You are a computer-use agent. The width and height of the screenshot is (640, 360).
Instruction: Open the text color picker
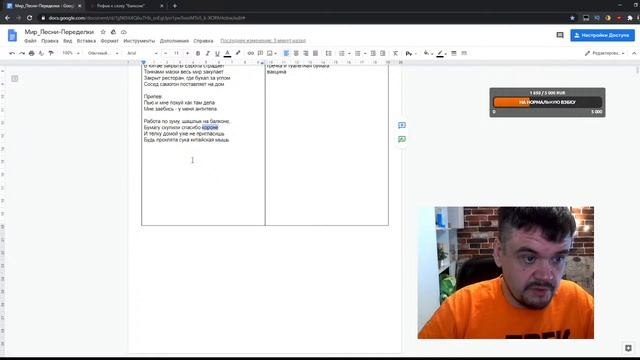click(227, 53)
